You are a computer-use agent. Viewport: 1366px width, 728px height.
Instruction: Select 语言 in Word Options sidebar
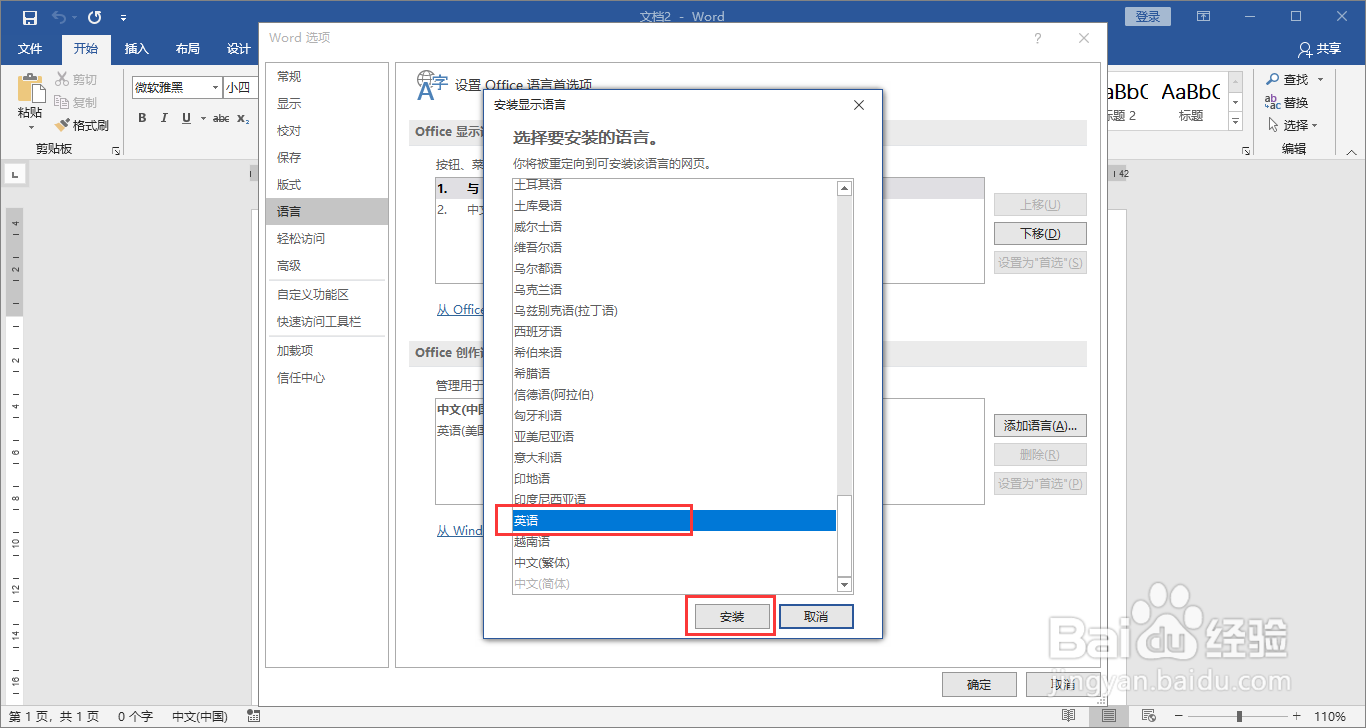pyautogui.click(x=327, y=211)
